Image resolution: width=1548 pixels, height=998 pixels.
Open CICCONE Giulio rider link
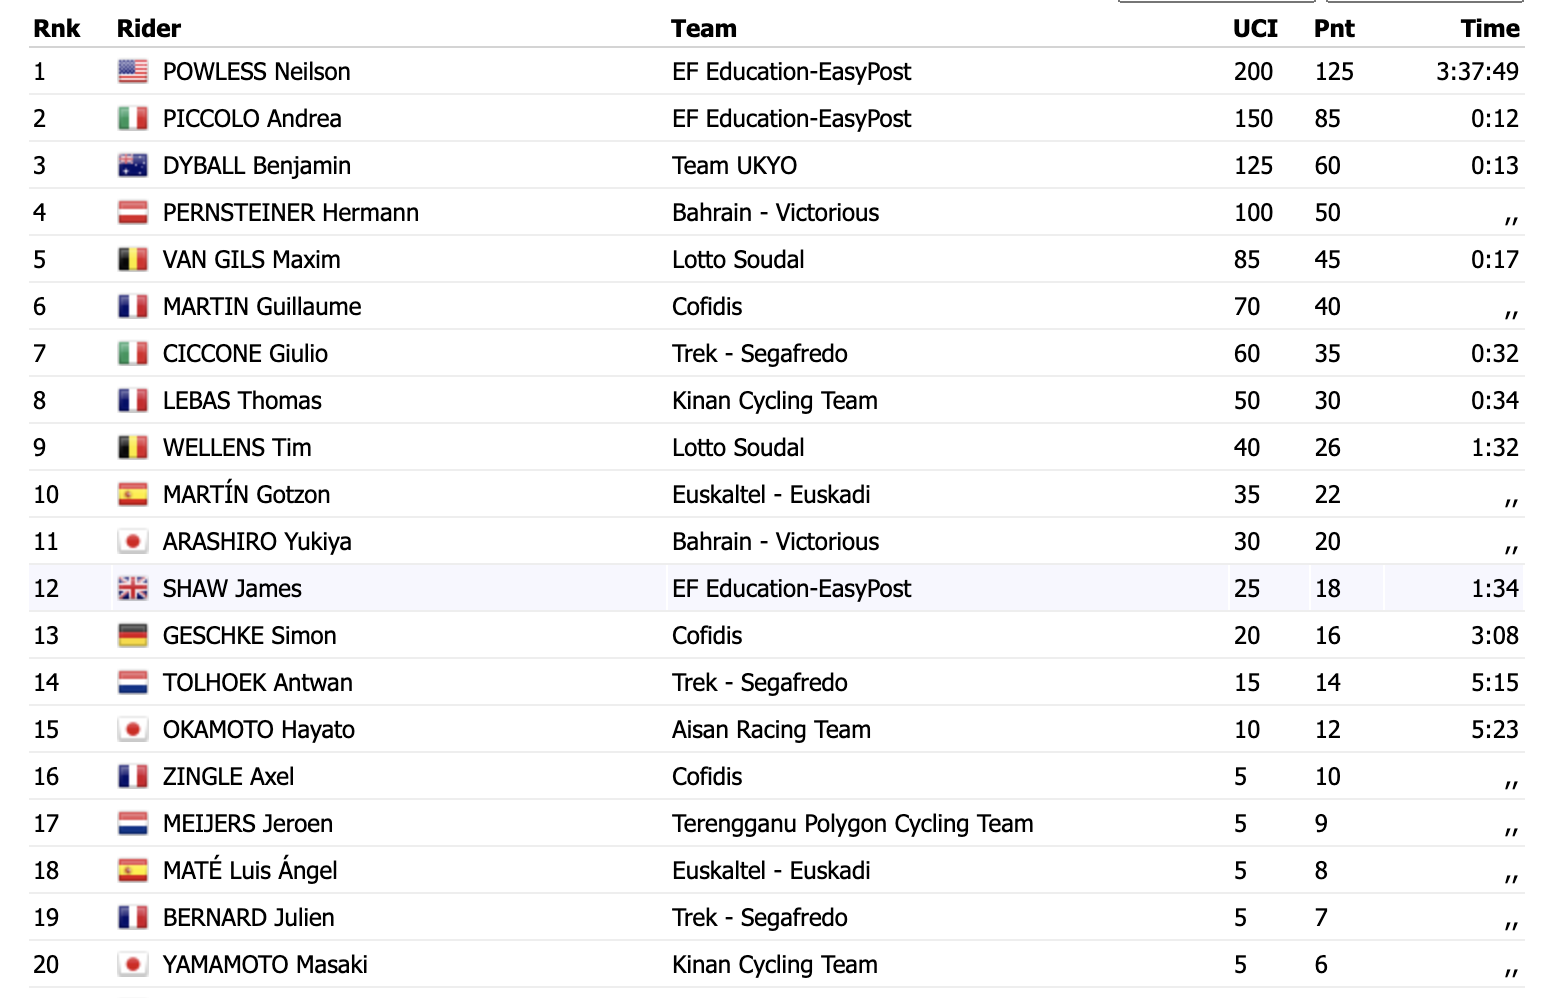(245, 354)
